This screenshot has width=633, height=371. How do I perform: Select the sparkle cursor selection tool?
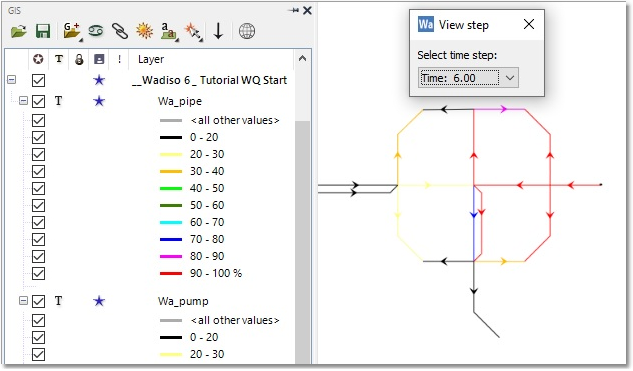(193, 31)
